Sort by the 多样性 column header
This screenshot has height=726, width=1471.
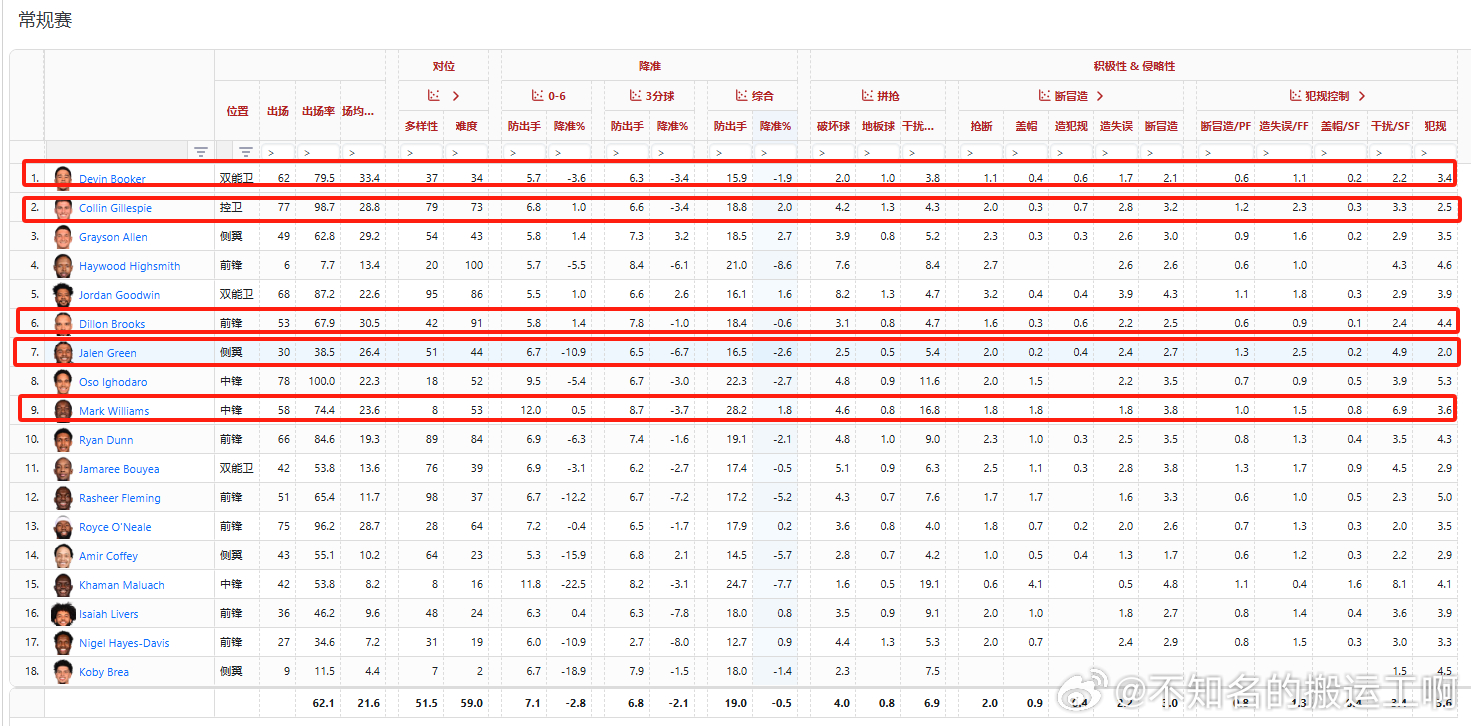pos(421,126)
